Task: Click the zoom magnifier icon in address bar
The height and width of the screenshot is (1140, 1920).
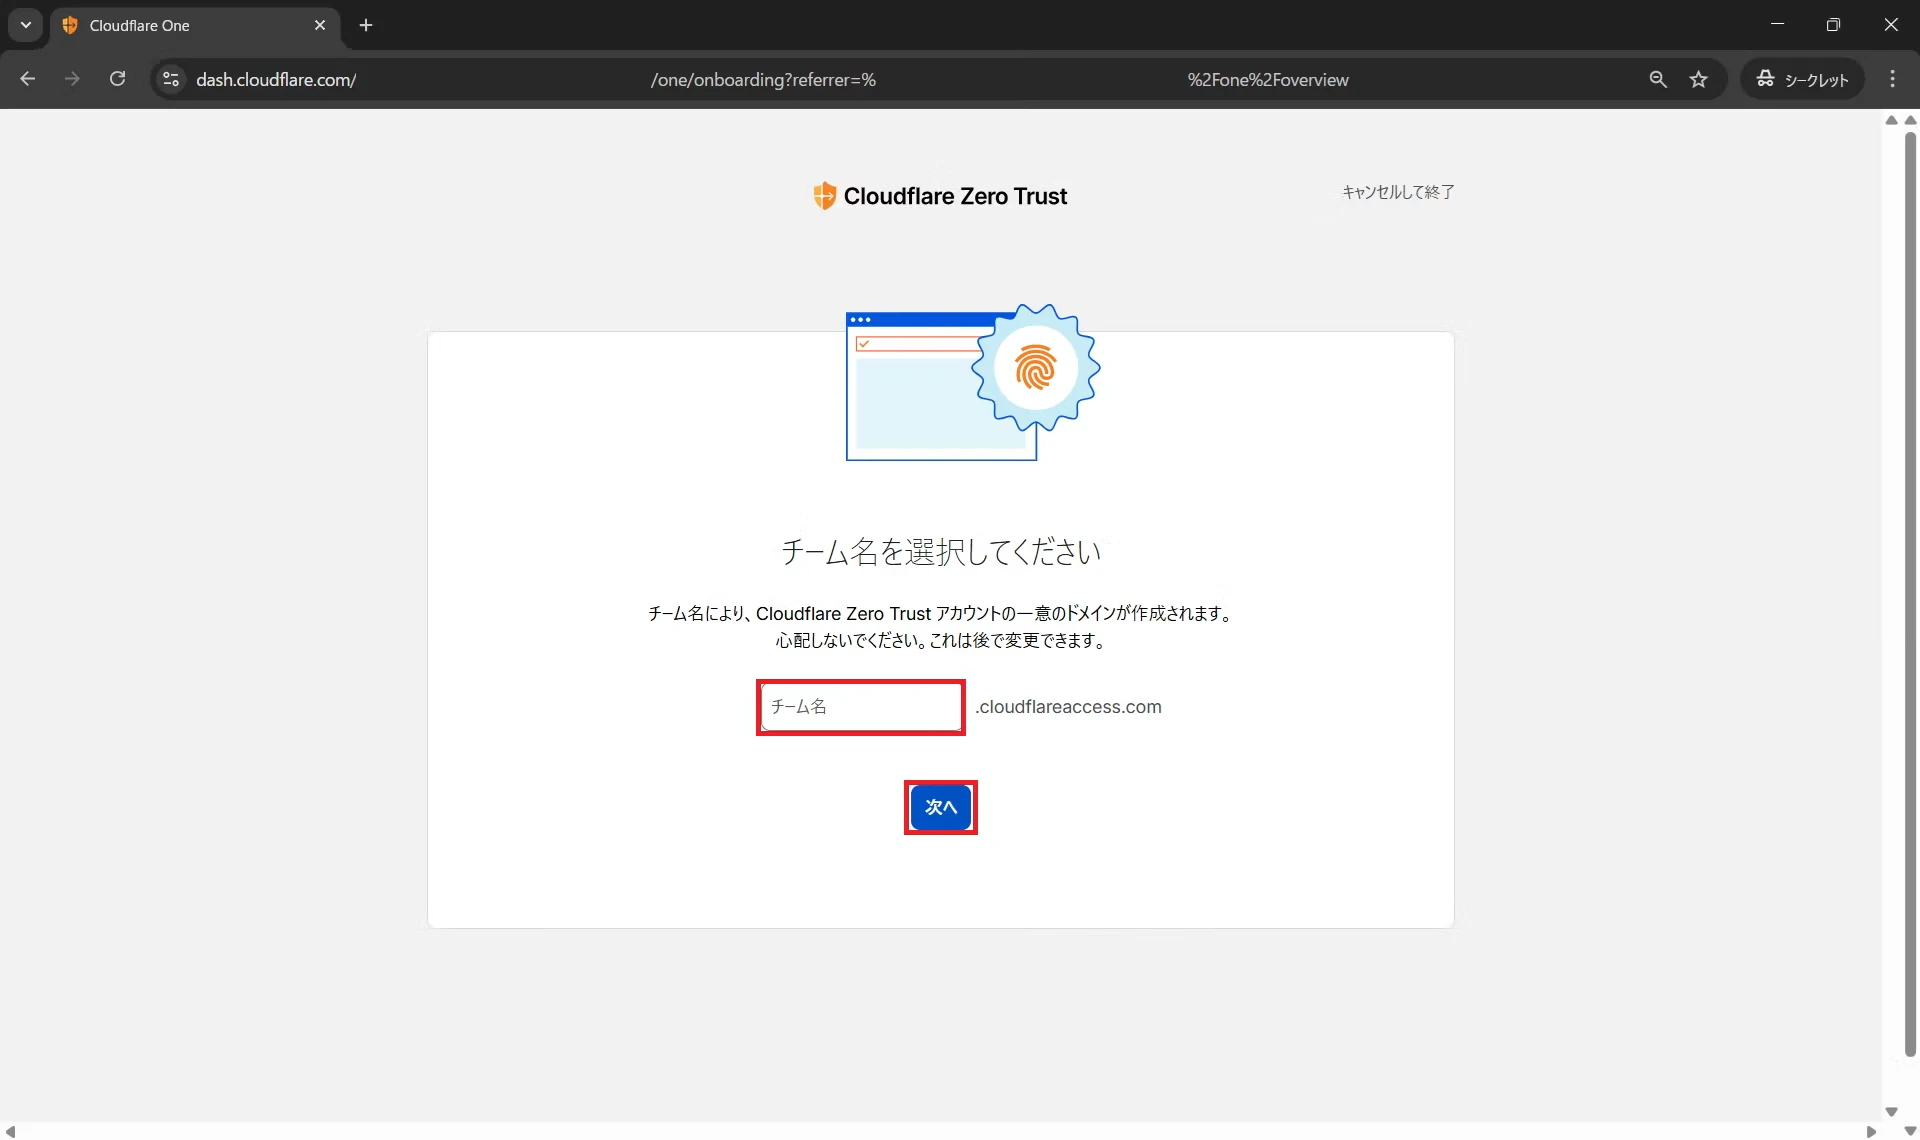Action: point(1658,79)
